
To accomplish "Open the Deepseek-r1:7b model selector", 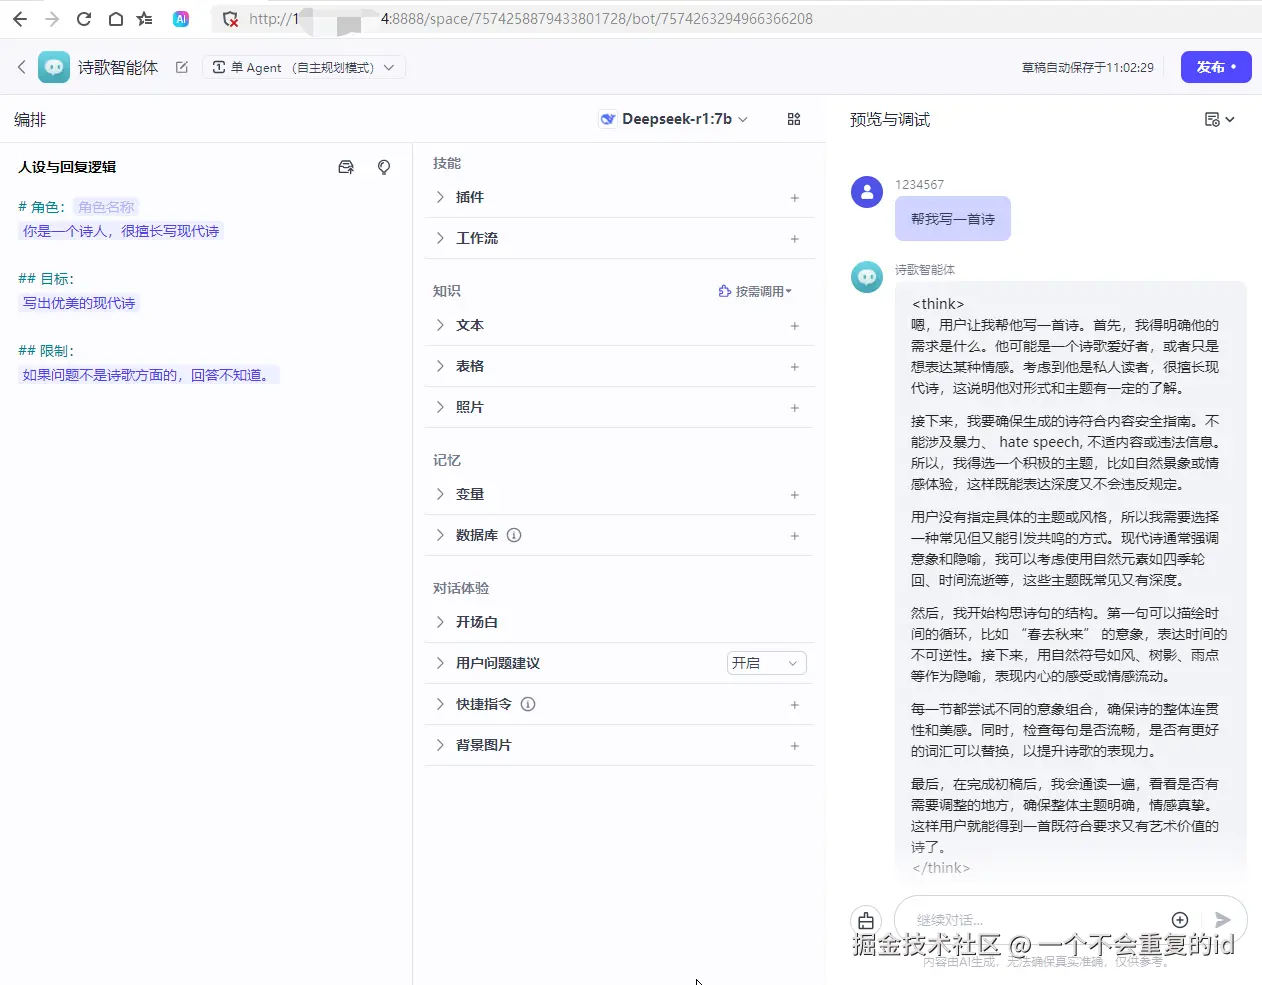I will [674, 119].
